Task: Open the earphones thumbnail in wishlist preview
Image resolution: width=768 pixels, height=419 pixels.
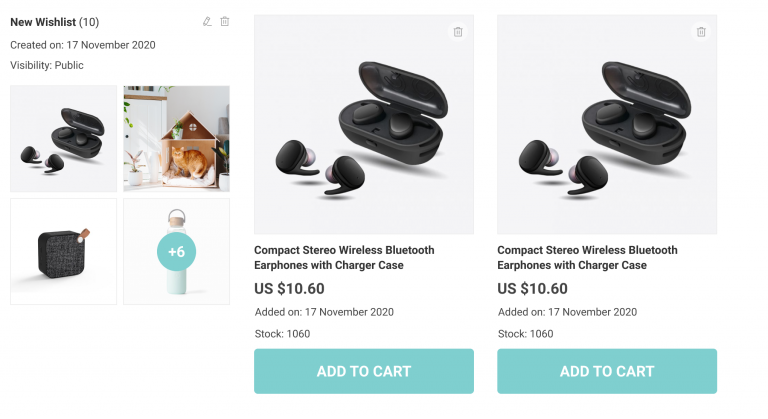Action: pos(63,138)
